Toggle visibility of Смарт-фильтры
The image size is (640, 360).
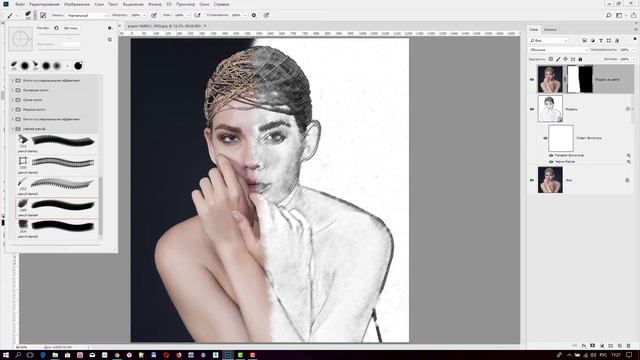pyautogui.click(x=545, y=138)
